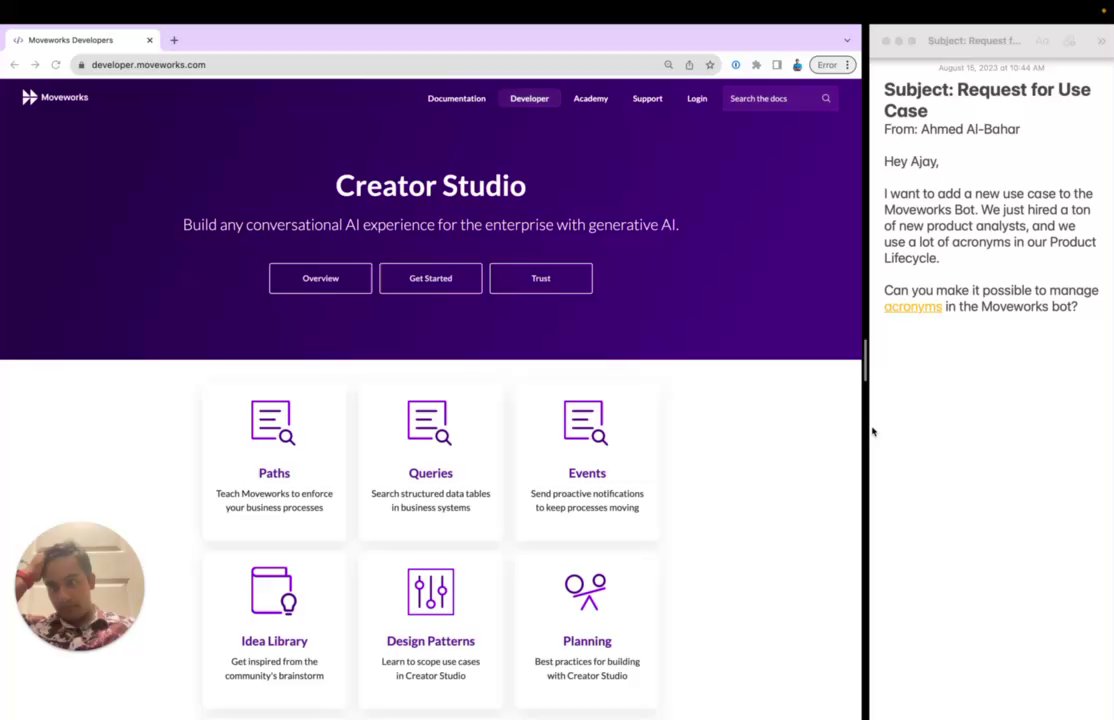This screenshot has height=720, width=1114.
Task: Click the Trust button
Action: [x=541, y=279]
